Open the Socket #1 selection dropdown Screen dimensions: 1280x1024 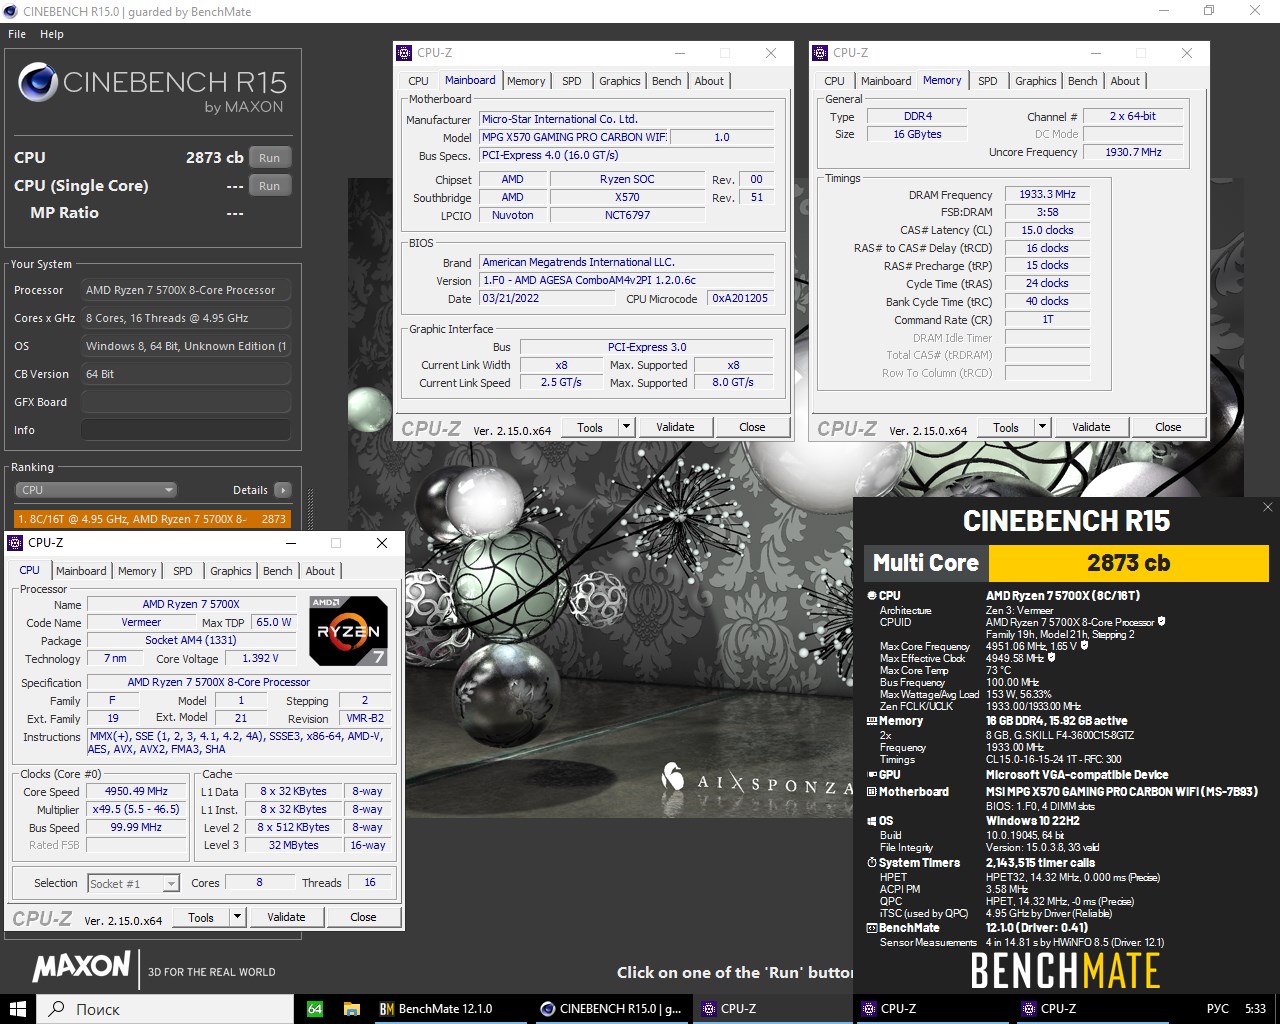tap(171, 883)
